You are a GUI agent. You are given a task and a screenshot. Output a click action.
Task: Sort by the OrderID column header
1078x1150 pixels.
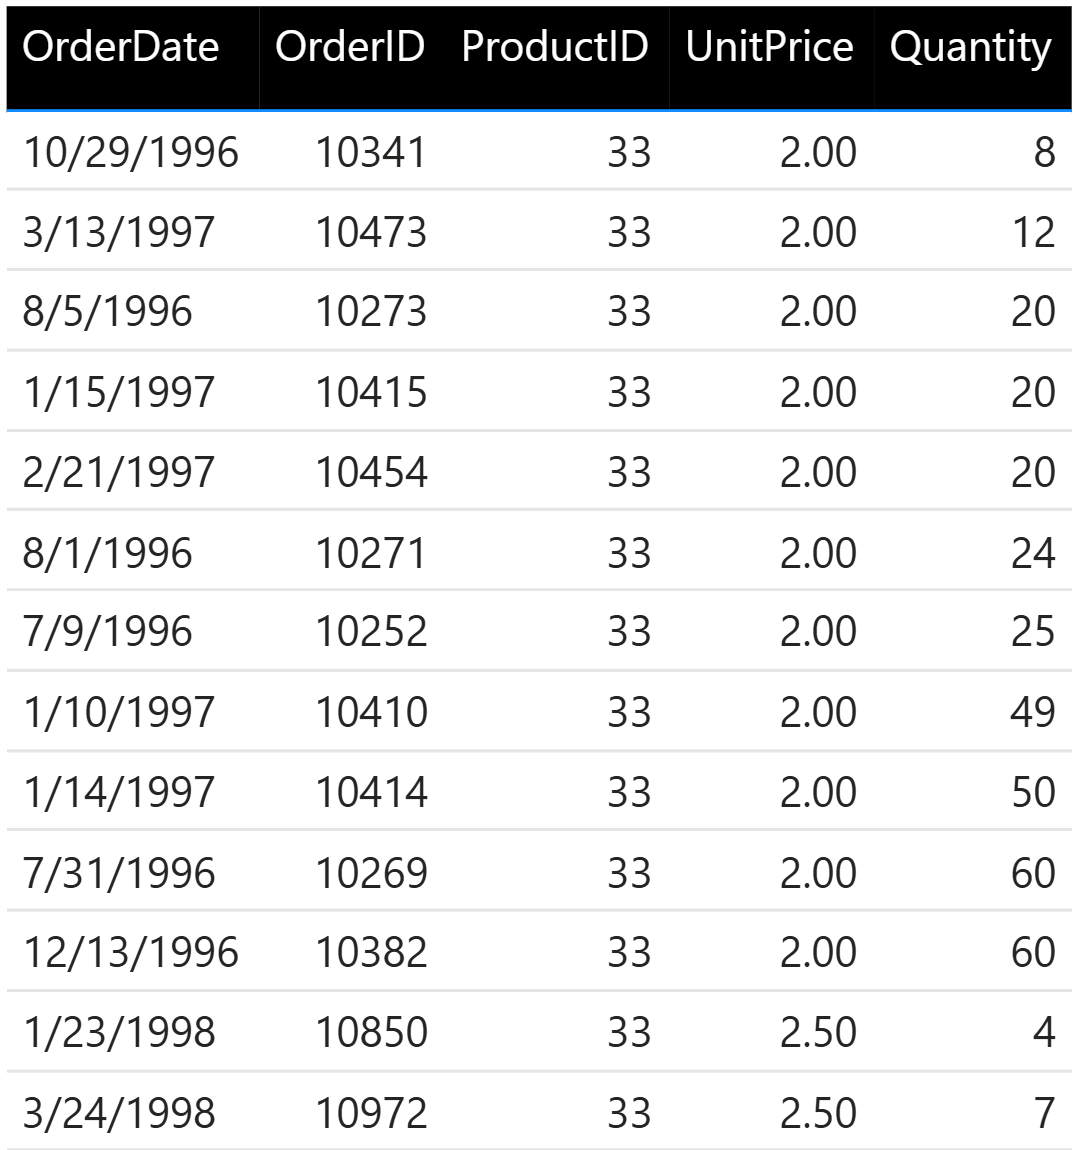(x=350, y=47)
